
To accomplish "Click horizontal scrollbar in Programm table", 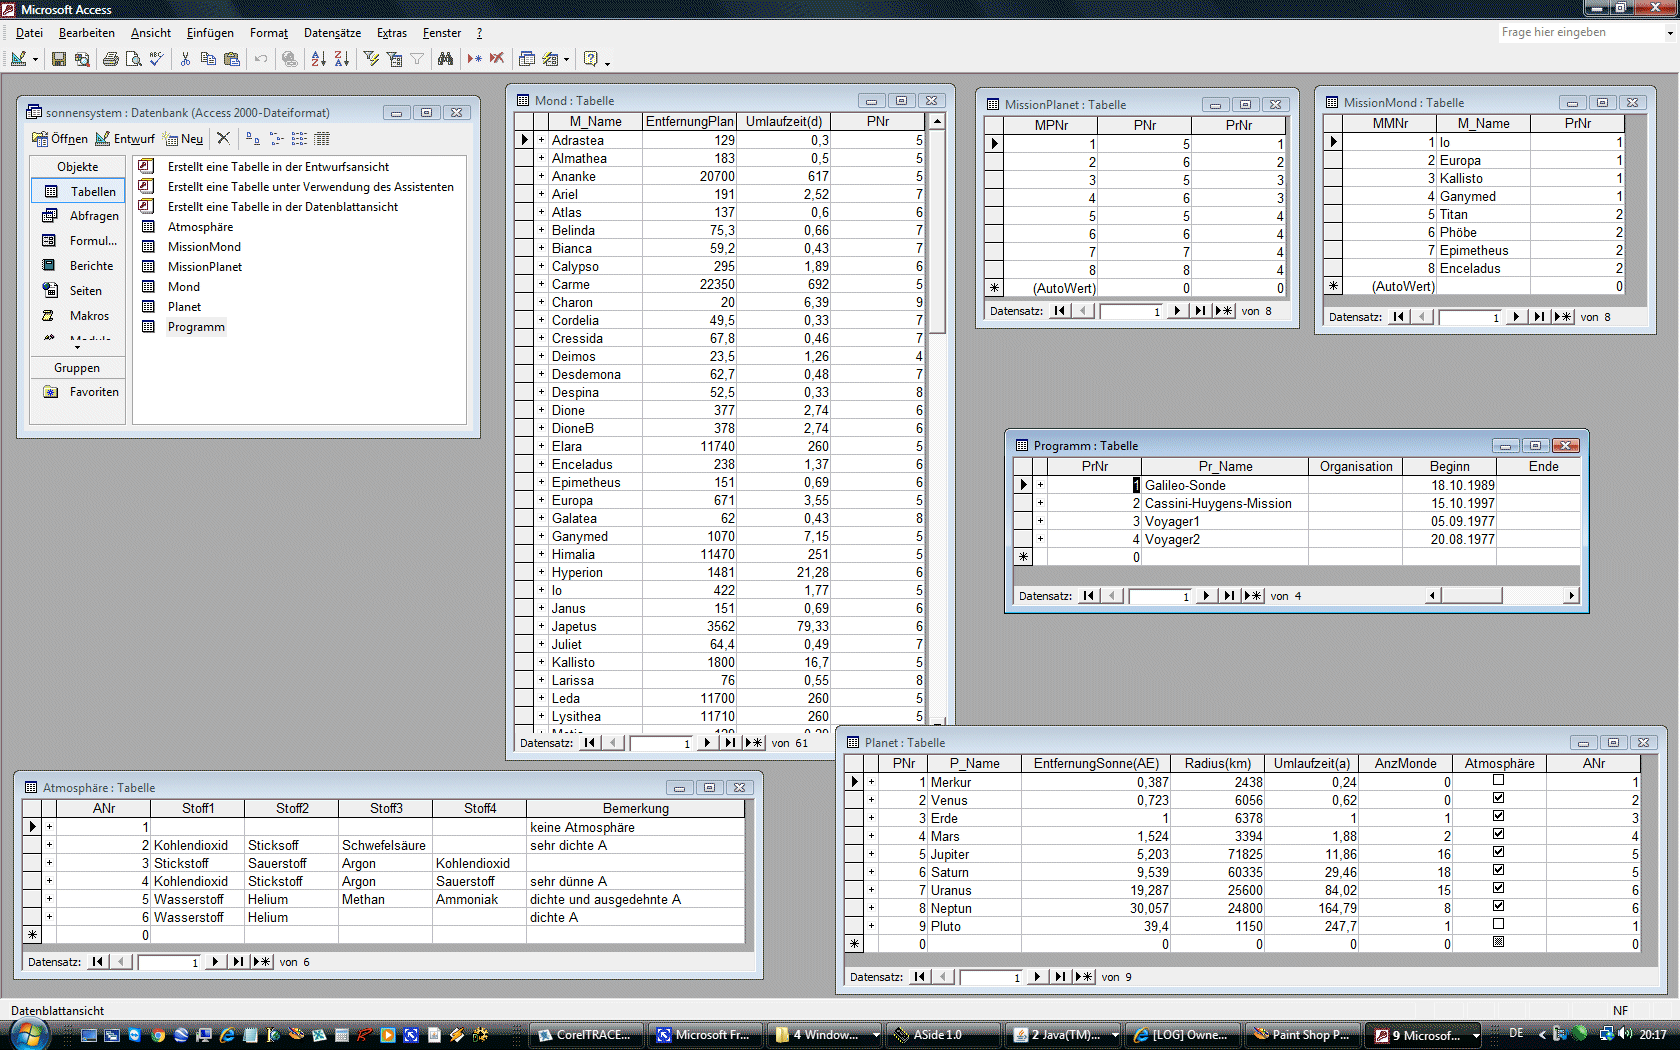I will pyautogui.click(x=1501, y=596).
